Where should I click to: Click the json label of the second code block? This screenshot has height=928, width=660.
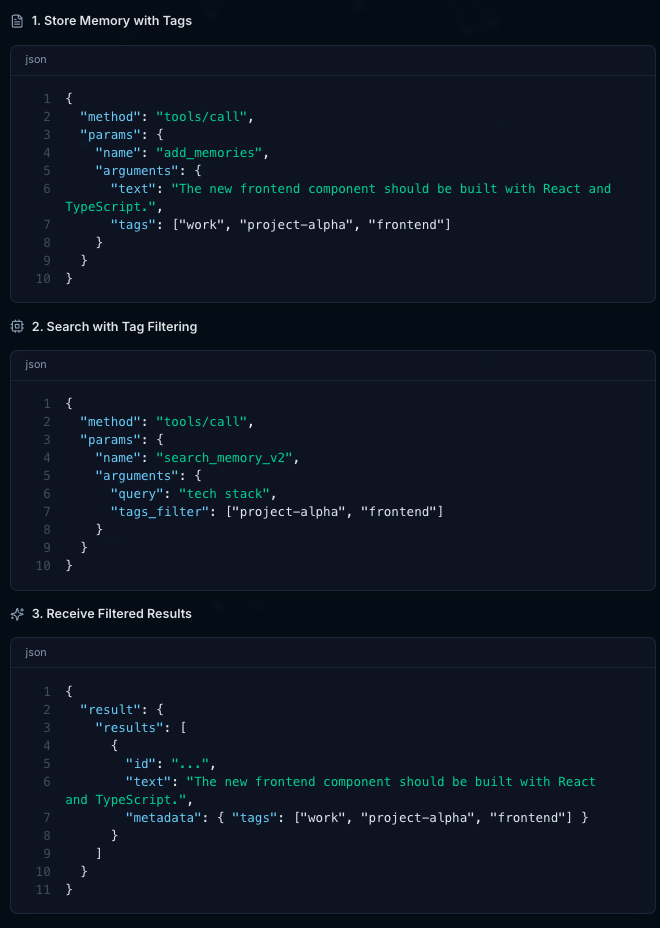tap(36, 364)
